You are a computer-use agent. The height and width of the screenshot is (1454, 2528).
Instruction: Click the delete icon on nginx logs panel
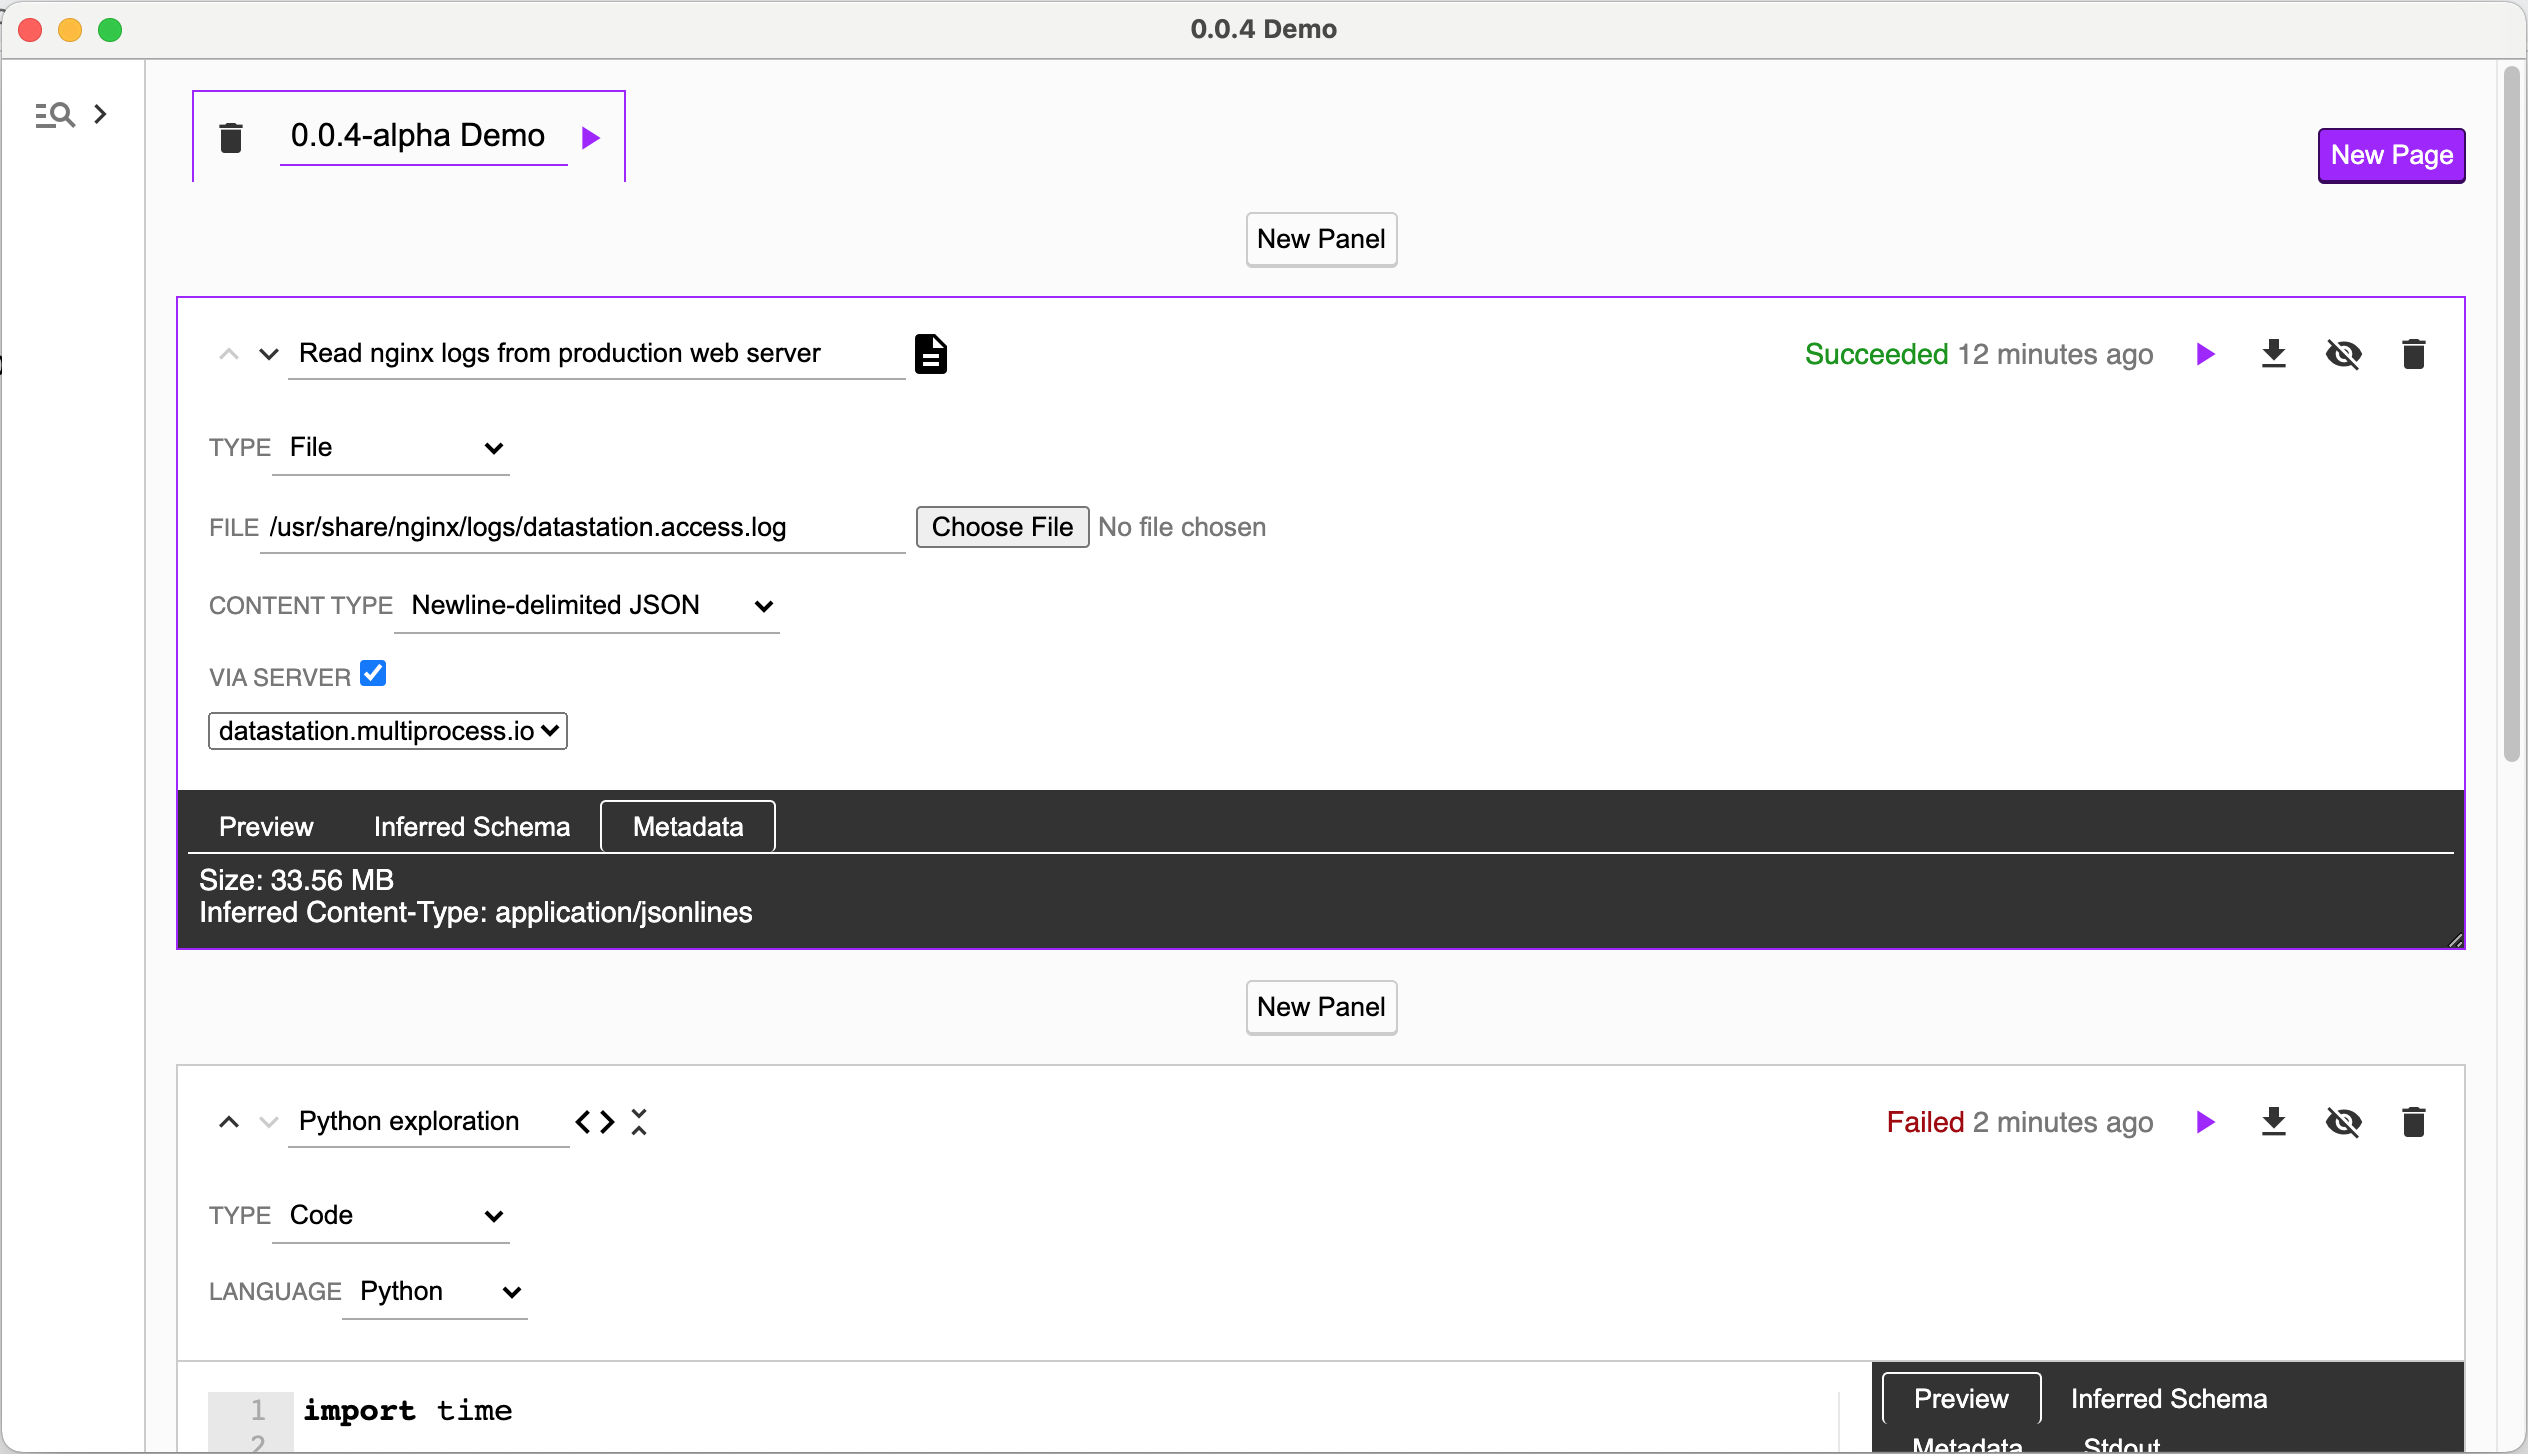[x=2413, y=354]
